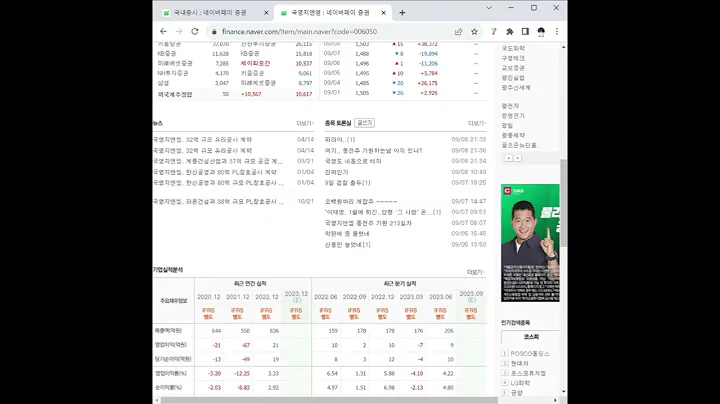Click 글쓰기 button in 종목 토론실
This screenshot has width=720, height=404.
(365, 123)
